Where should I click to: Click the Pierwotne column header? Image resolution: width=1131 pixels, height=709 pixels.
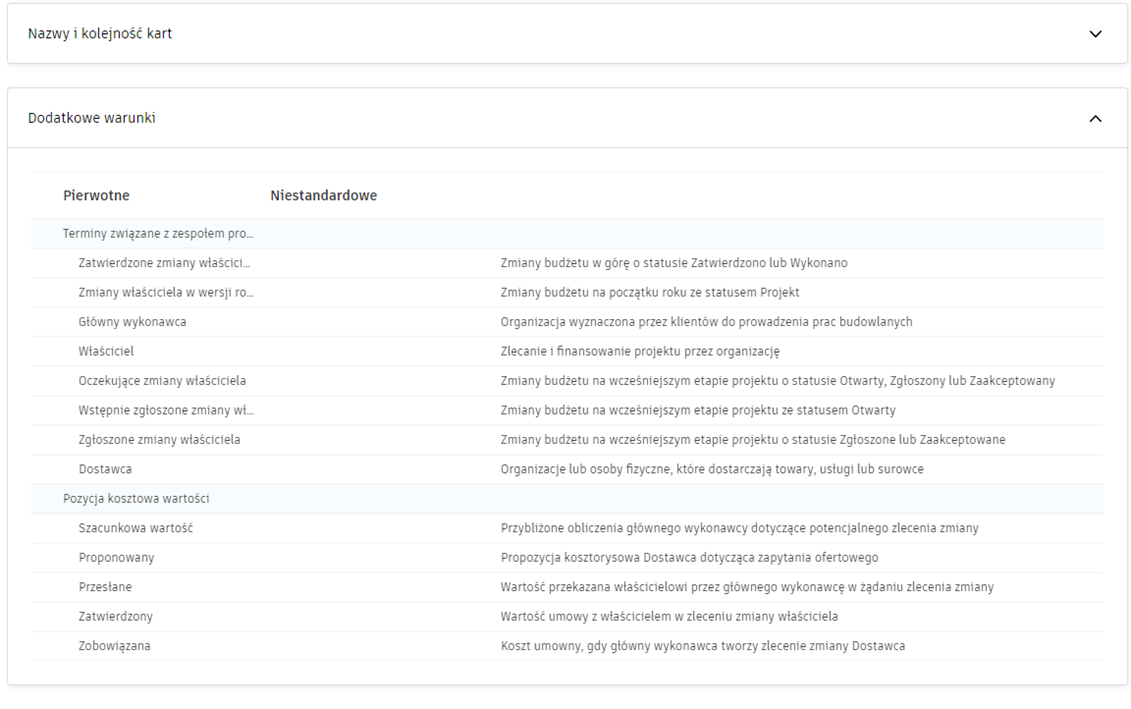pyautogui.click(x=96, y=196)
